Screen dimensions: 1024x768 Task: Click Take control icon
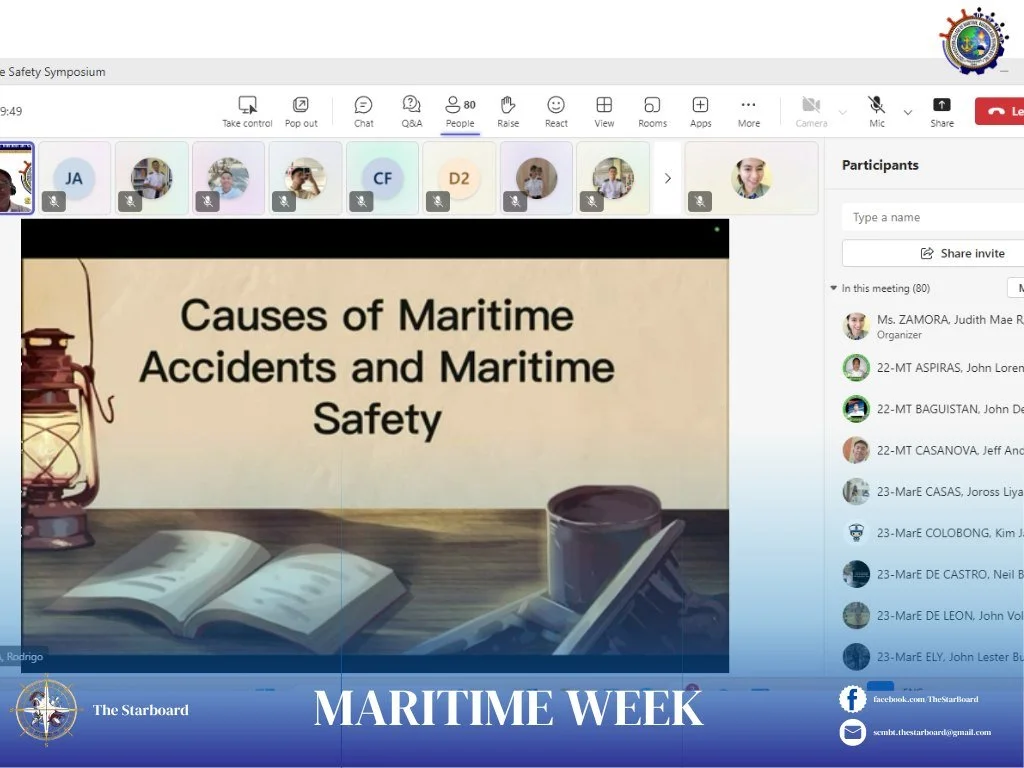(x=247, y=105)
